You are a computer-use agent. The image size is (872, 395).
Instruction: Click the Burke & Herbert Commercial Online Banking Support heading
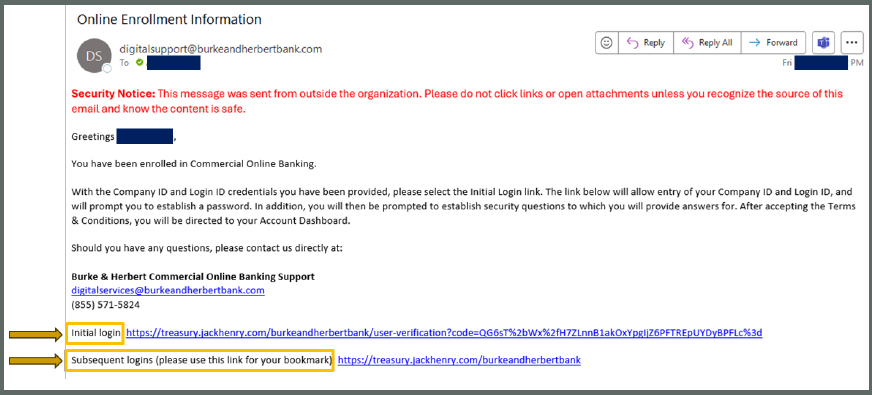point(193,276)
